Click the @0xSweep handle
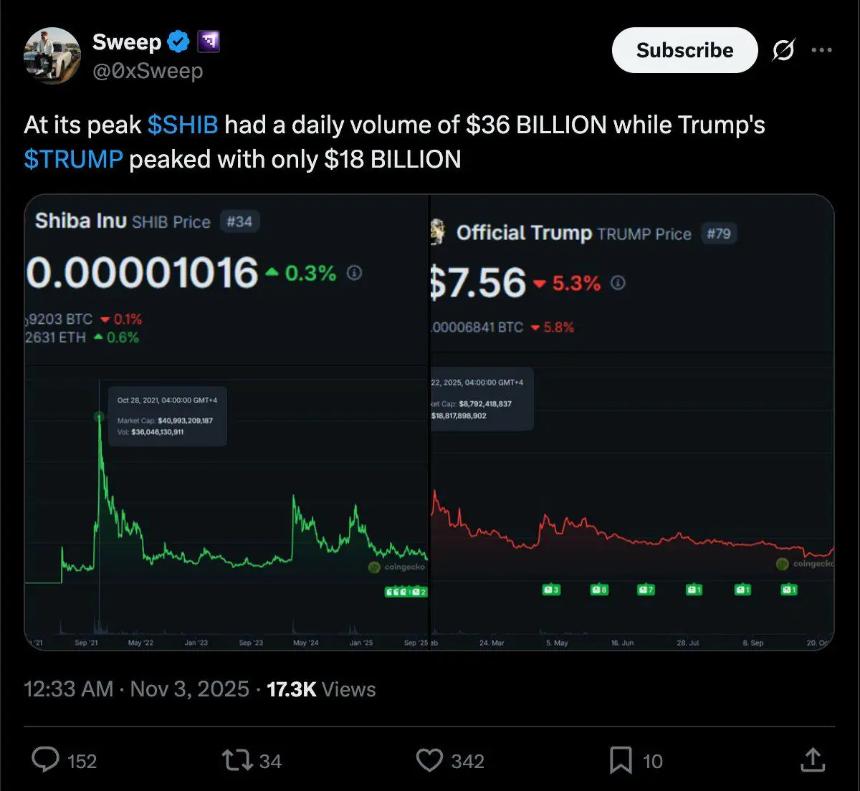The image size is (860, 791). point(147,71)
